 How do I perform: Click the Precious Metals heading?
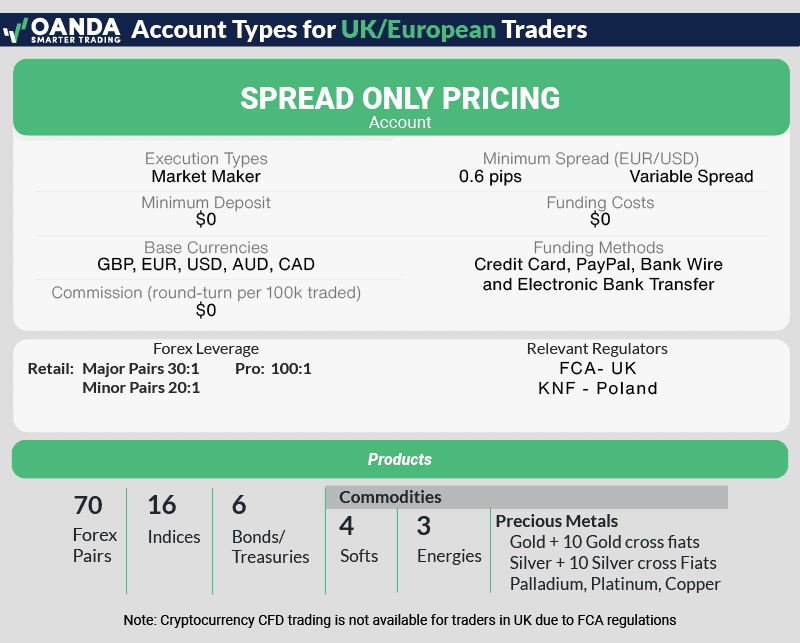557,521
